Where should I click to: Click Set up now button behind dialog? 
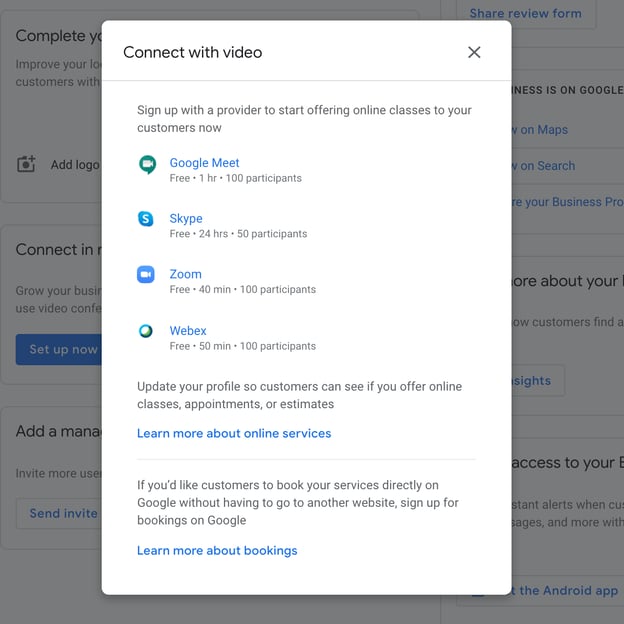58,349
